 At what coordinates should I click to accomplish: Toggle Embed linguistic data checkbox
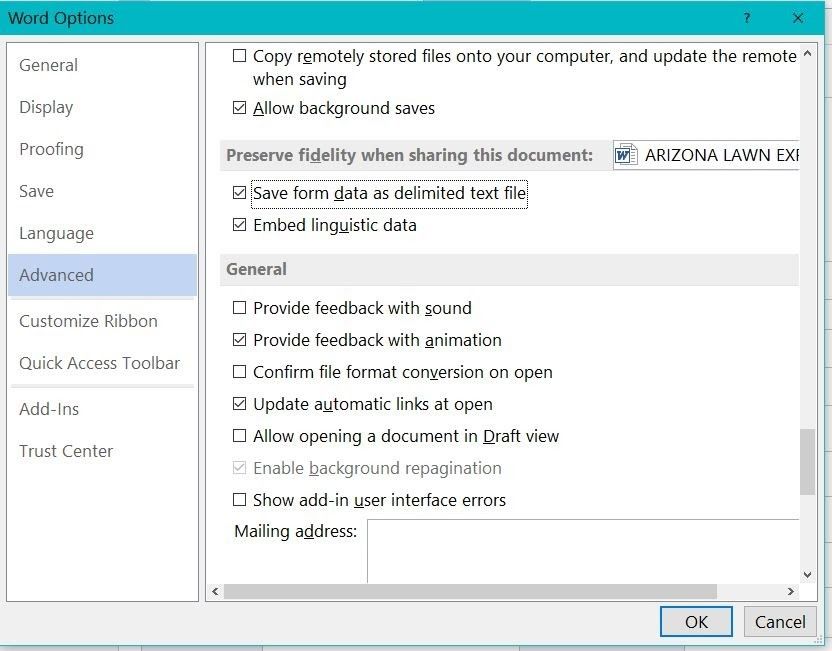point(239,225)
